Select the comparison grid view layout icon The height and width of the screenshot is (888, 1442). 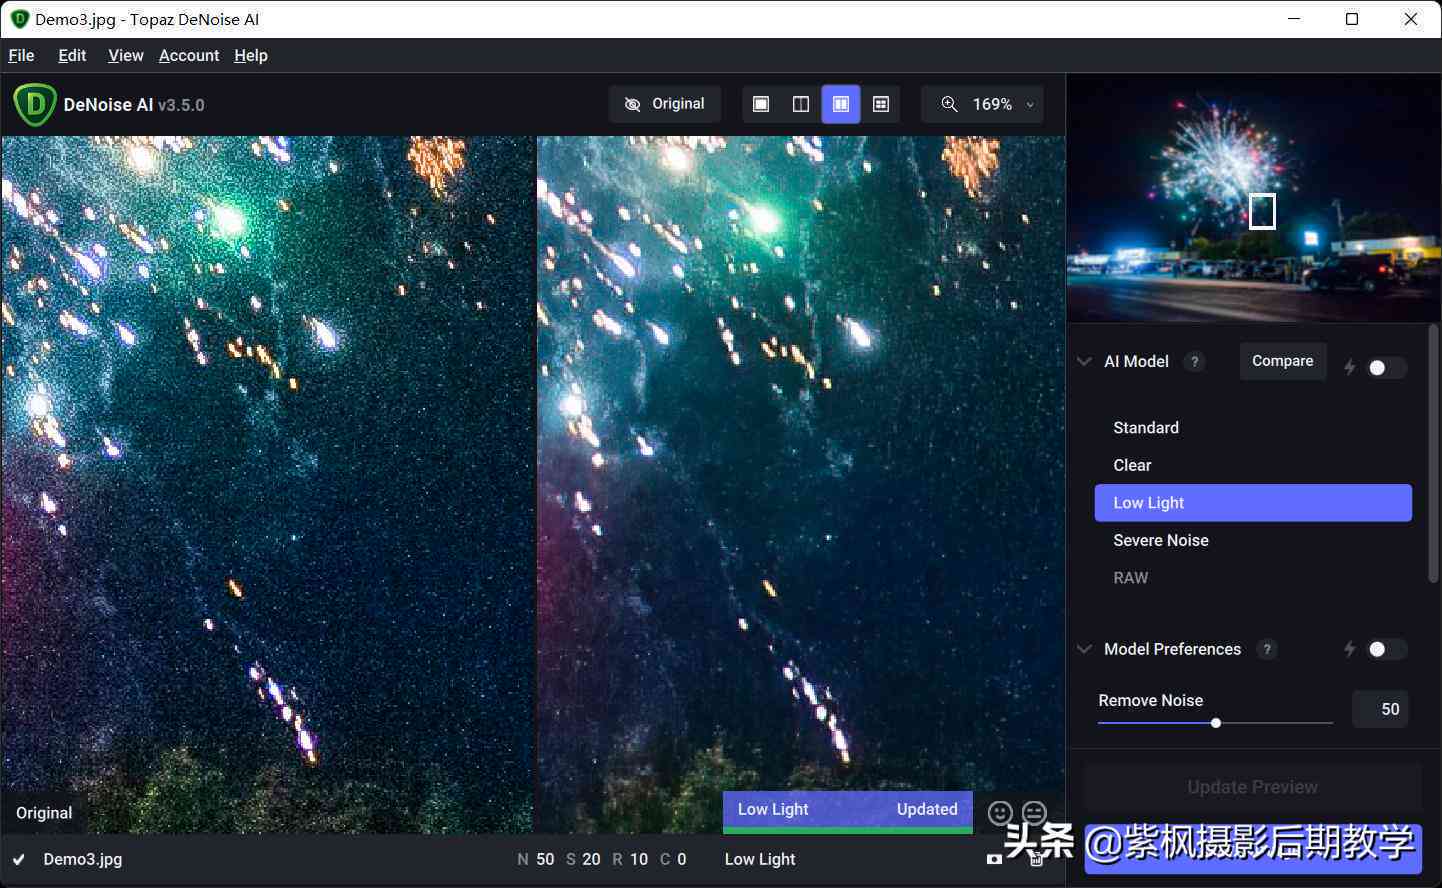click(x=881, y=104)
